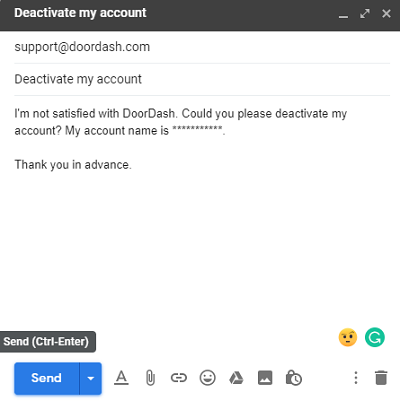Click the subject field Deactivate my account

[x=202, y=79]
